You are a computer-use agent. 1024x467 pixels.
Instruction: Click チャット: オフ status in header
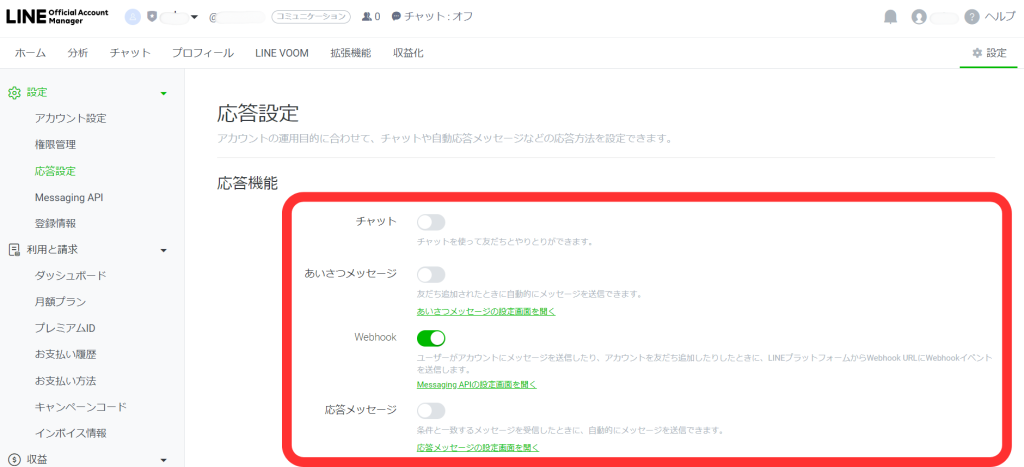438,17
